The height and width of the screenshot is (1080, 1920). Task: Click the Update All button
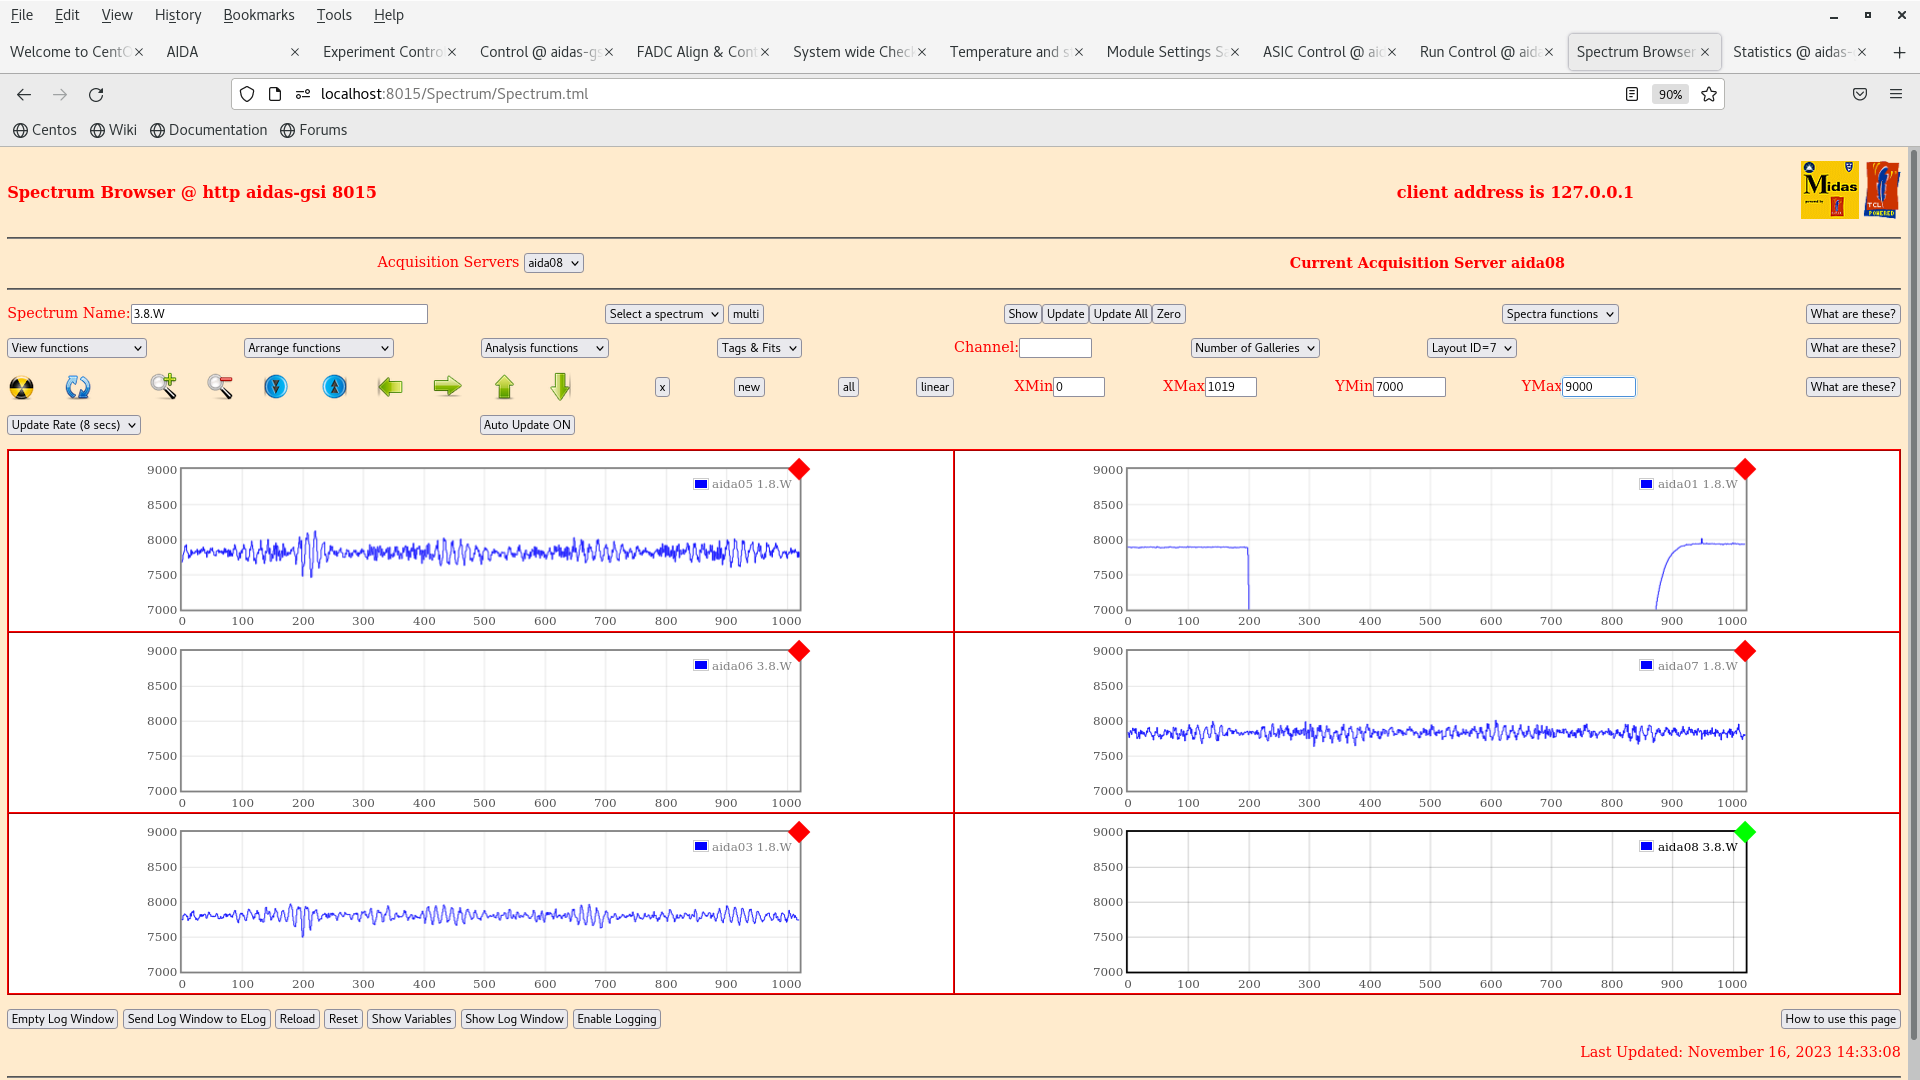1120,314
